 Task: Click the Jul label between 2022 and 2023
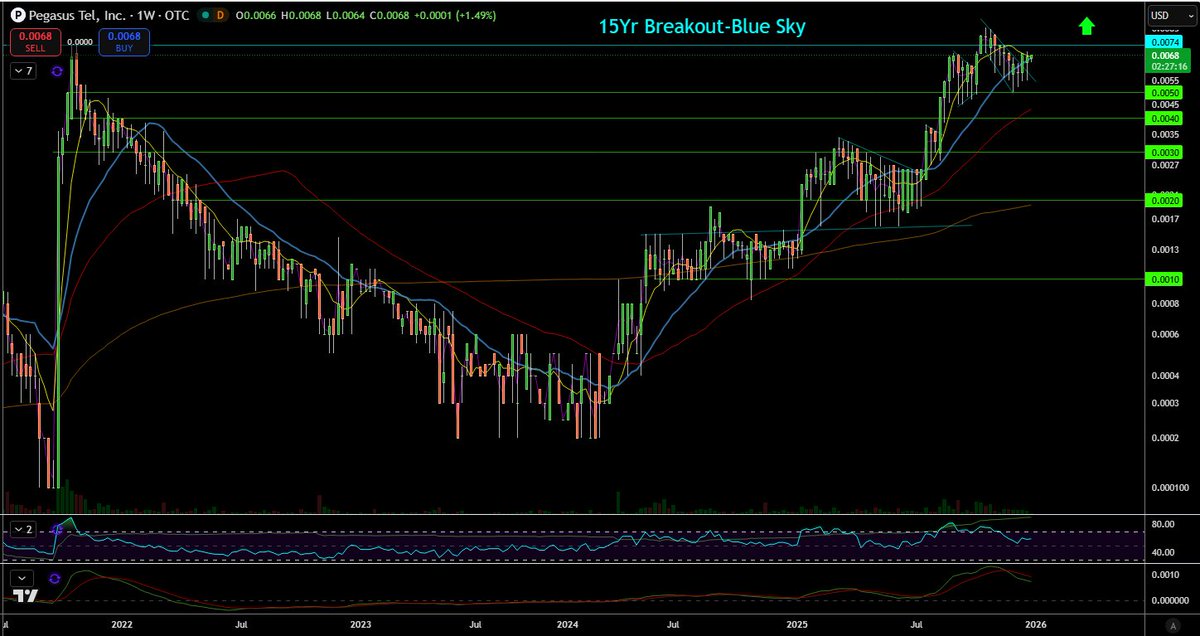coord(241,623)
